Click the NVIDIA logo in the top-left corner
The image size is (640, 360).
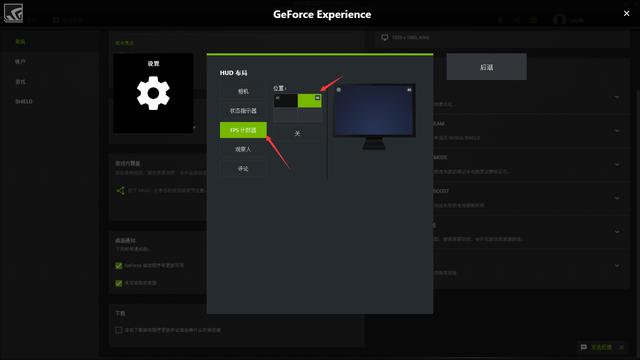click(13, 13)
